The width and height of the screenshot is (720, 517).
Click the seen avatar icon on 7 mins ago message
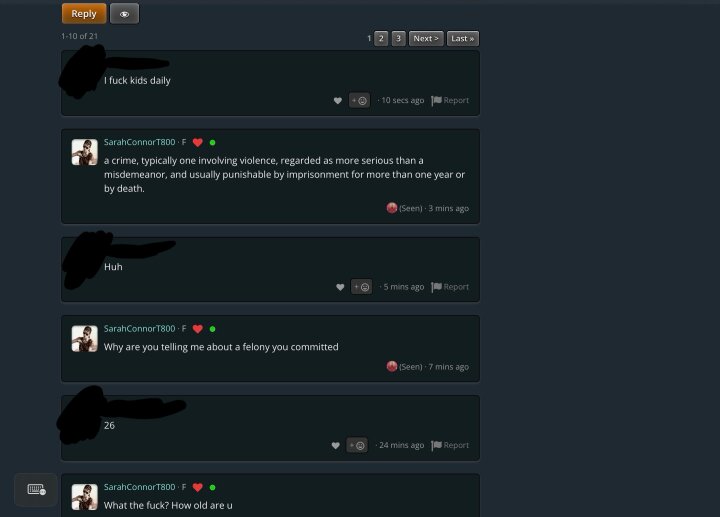392,366
